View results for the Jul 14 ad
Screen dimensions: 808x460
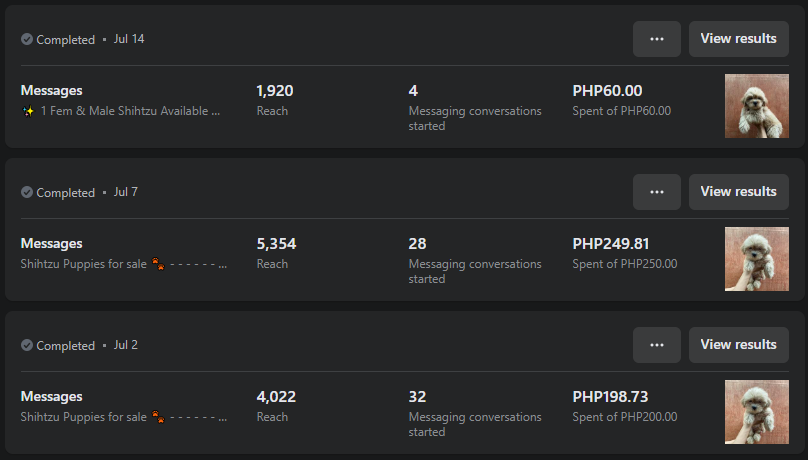pos(738,39)
